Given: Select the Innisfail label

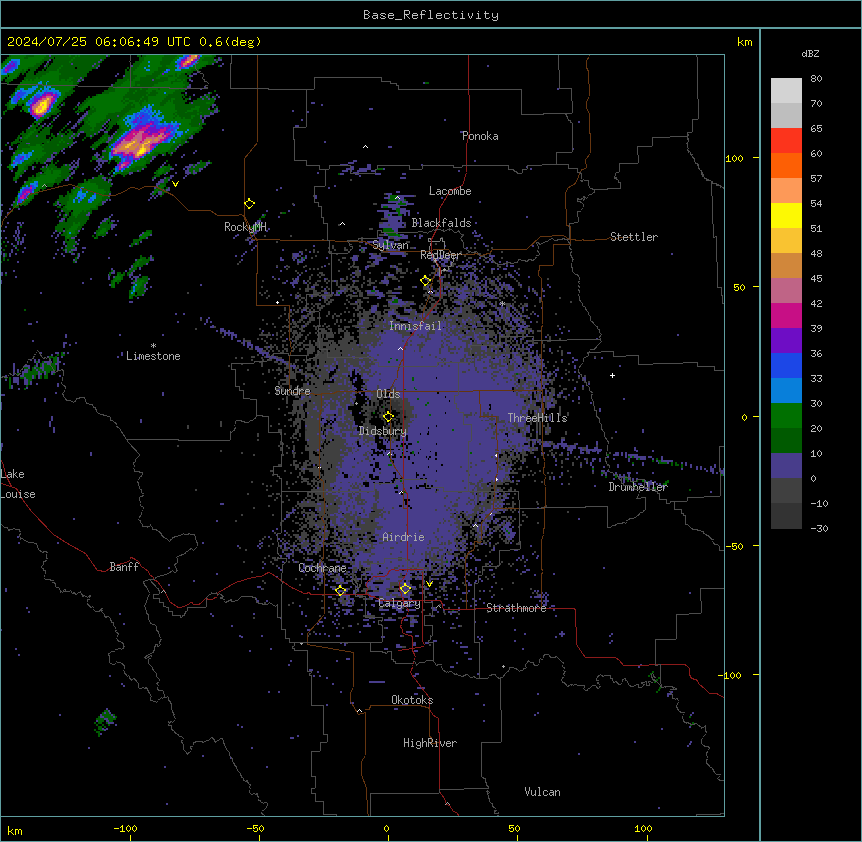Looking at the screenshot, I should pyautogui.click(x=415, y=326).
